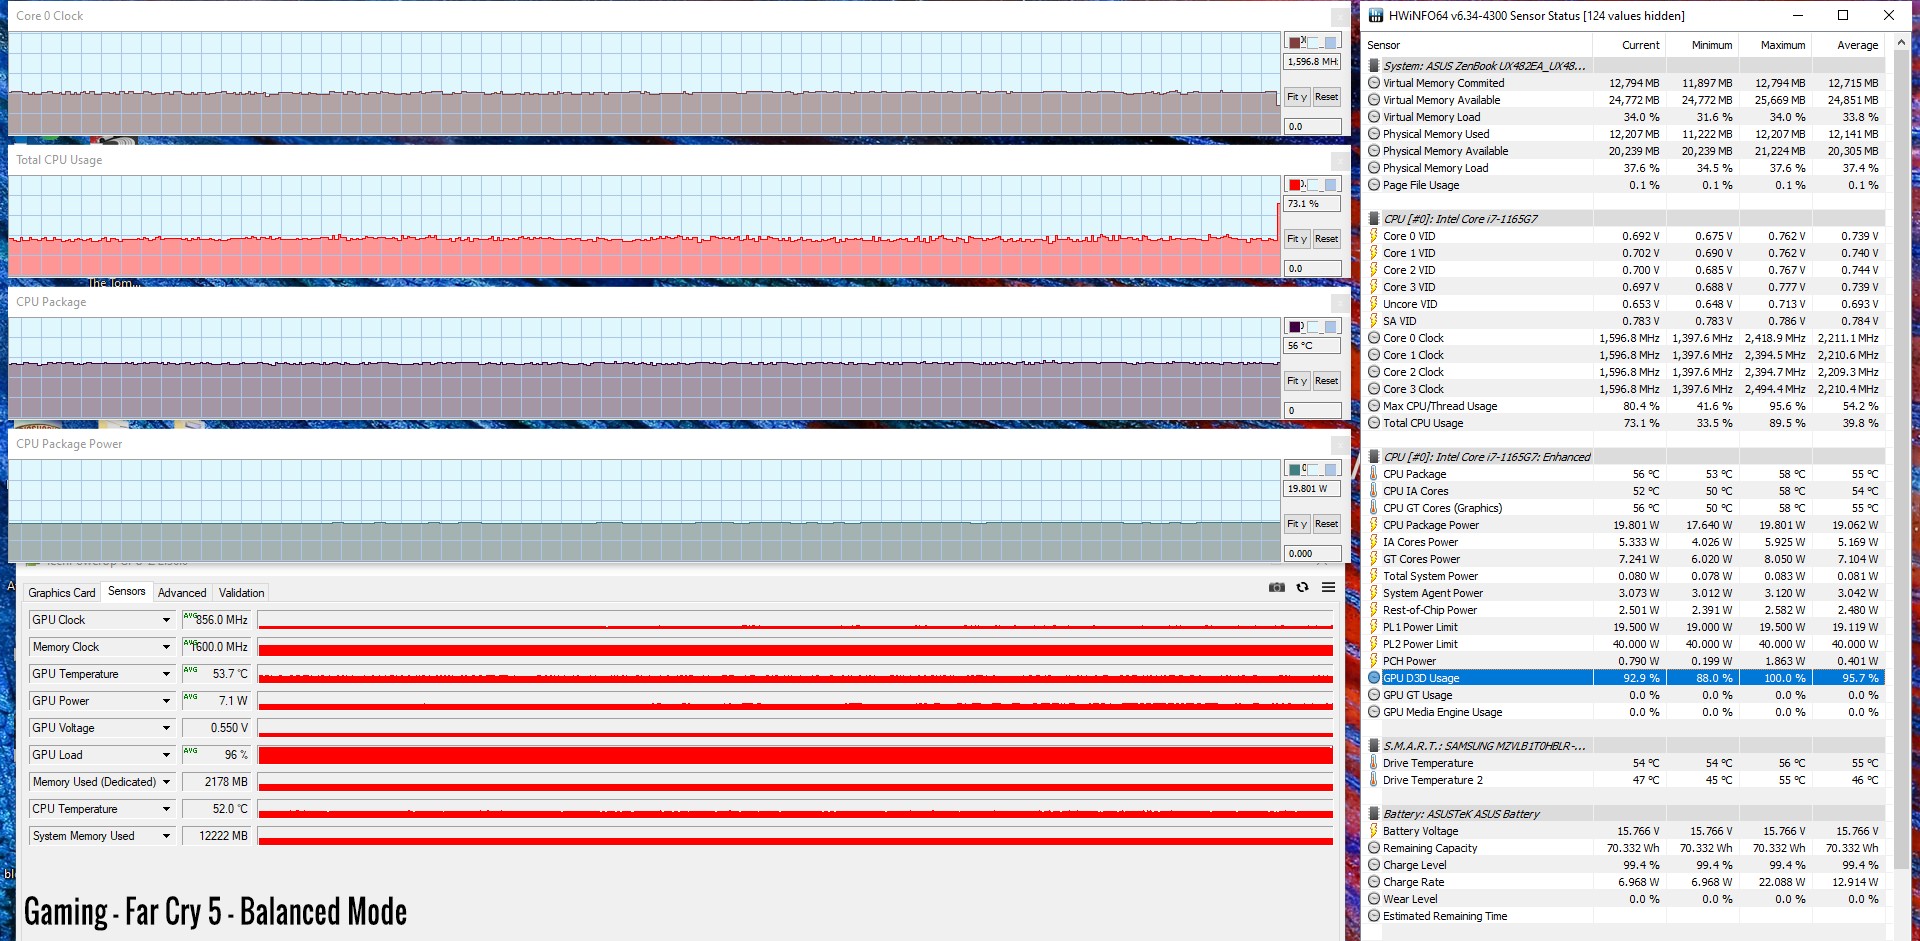
Task: Click the clock icon beside Core 0 Clock
Action: coord(1374,338)
